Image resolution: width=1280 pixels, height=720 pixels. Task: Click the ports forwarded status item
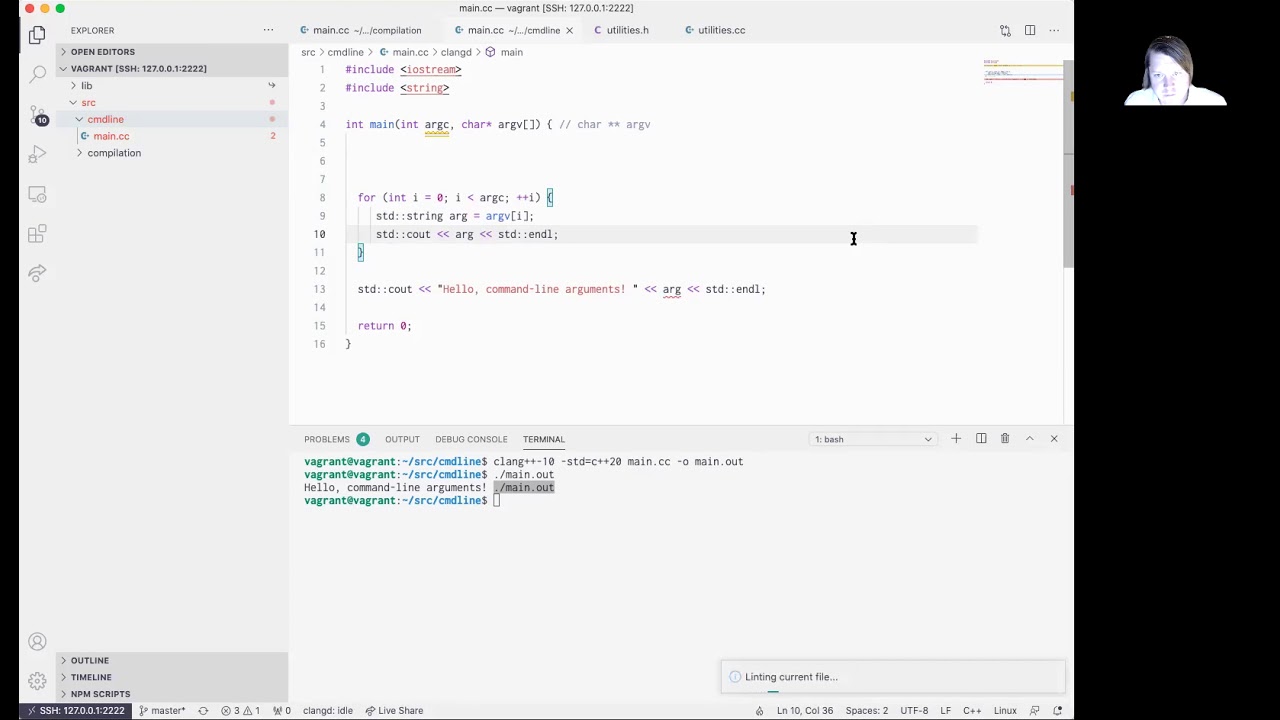coord(282,711)
